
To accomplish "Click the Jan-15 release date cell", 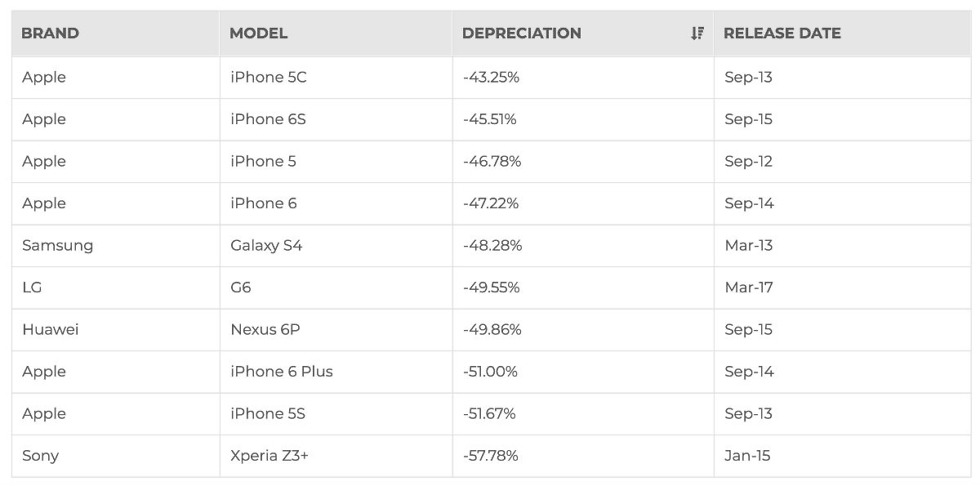I will coord(747,455).
